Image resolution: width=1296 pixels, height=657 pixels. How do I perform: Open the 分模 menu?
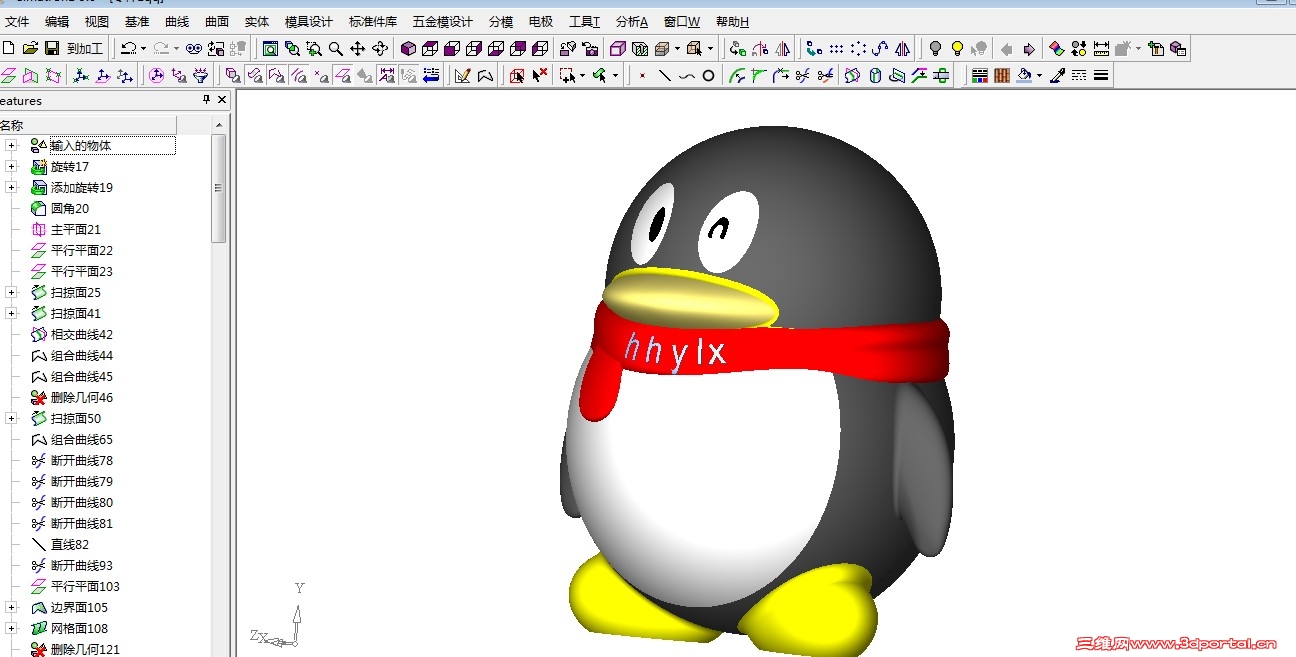(501, 21)
